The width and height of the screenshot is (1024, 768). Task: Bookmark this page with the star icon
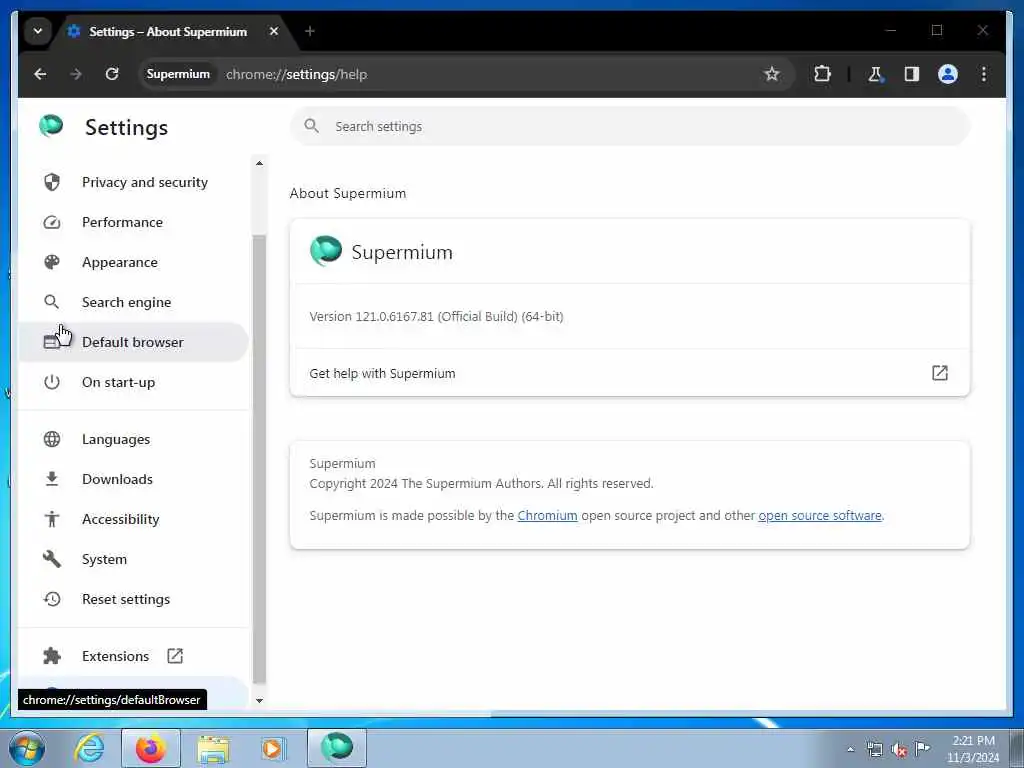pos(772,74)
